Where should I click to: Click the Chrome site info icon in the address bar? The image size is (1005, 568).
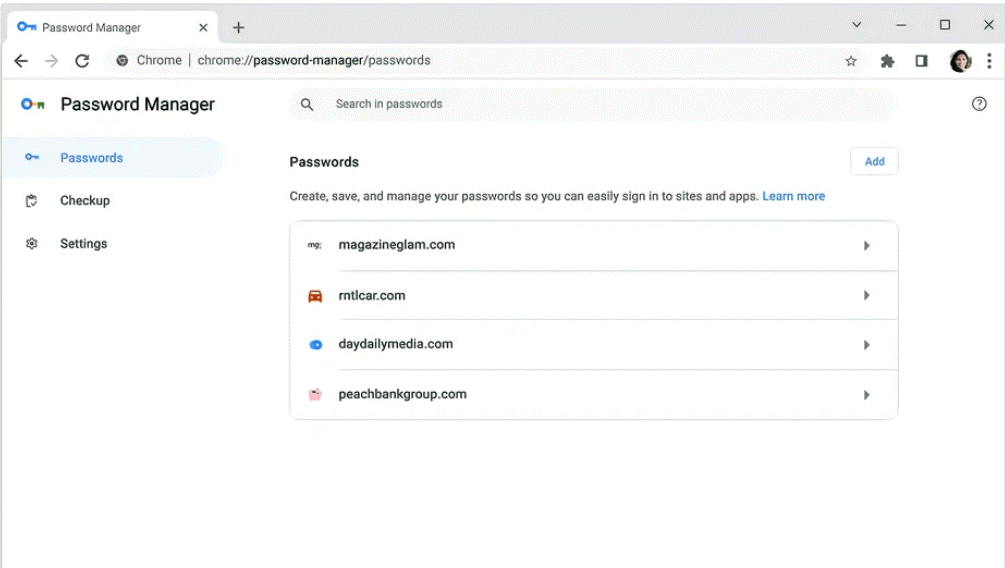click(x=122, y=60)
